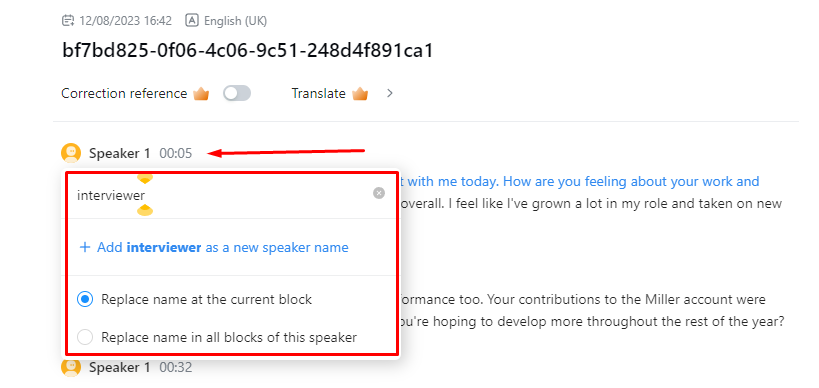The height and width of the screenshot is (388, 819).
Task: Click the Speaker 1 avatar at 00:05
Action: tap(71, 153)
